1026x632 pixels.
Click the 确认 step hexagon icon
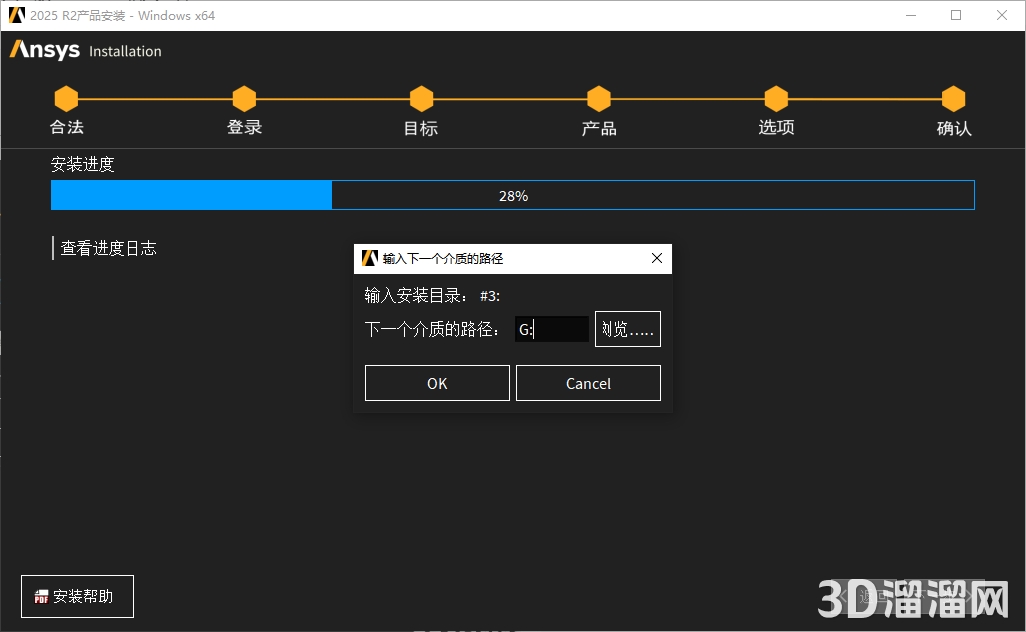pyautogui.click(x=953, y=98)
